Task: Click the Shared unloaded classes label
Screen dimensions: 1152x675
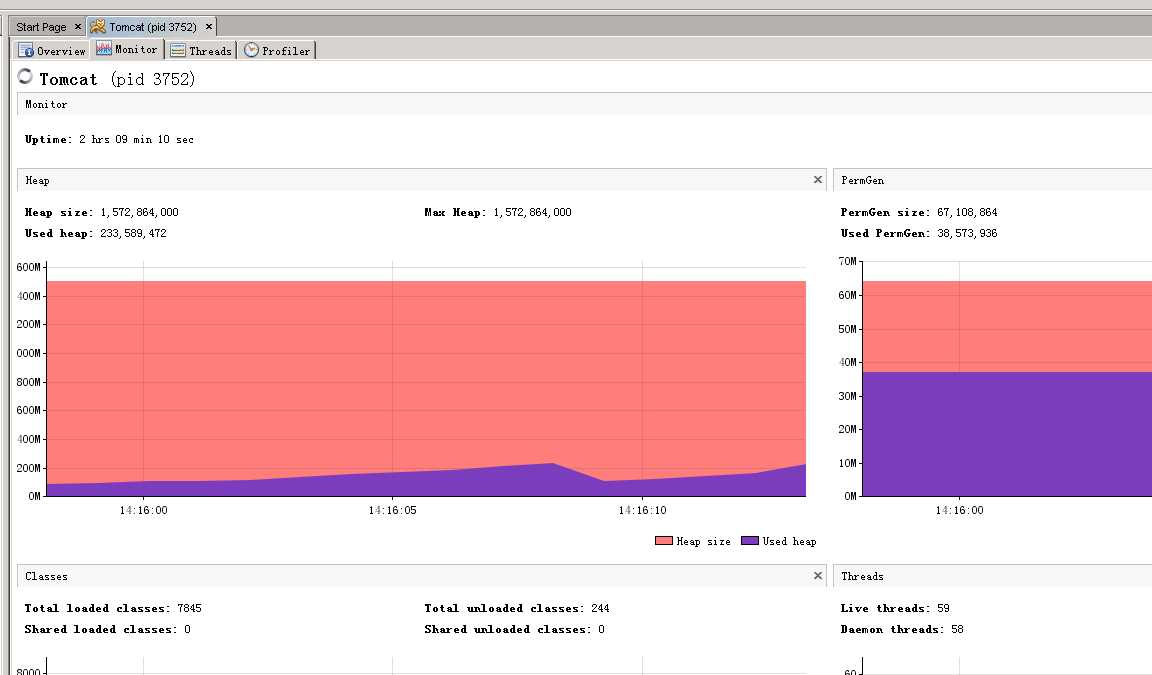Action: pyautogui.click(x=508, y=629)
